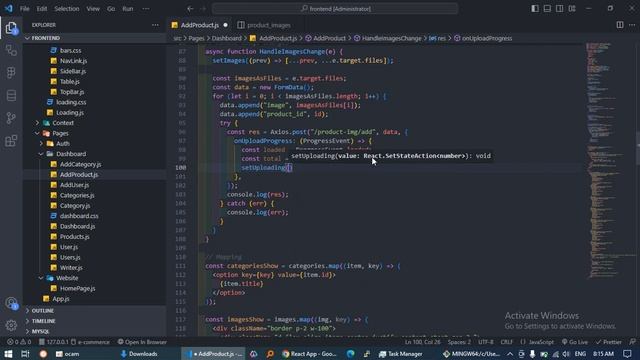Screen dimensions: 640x360
Task: Open AddCategory.js in the explorer
Action: (x=80, y=164)
